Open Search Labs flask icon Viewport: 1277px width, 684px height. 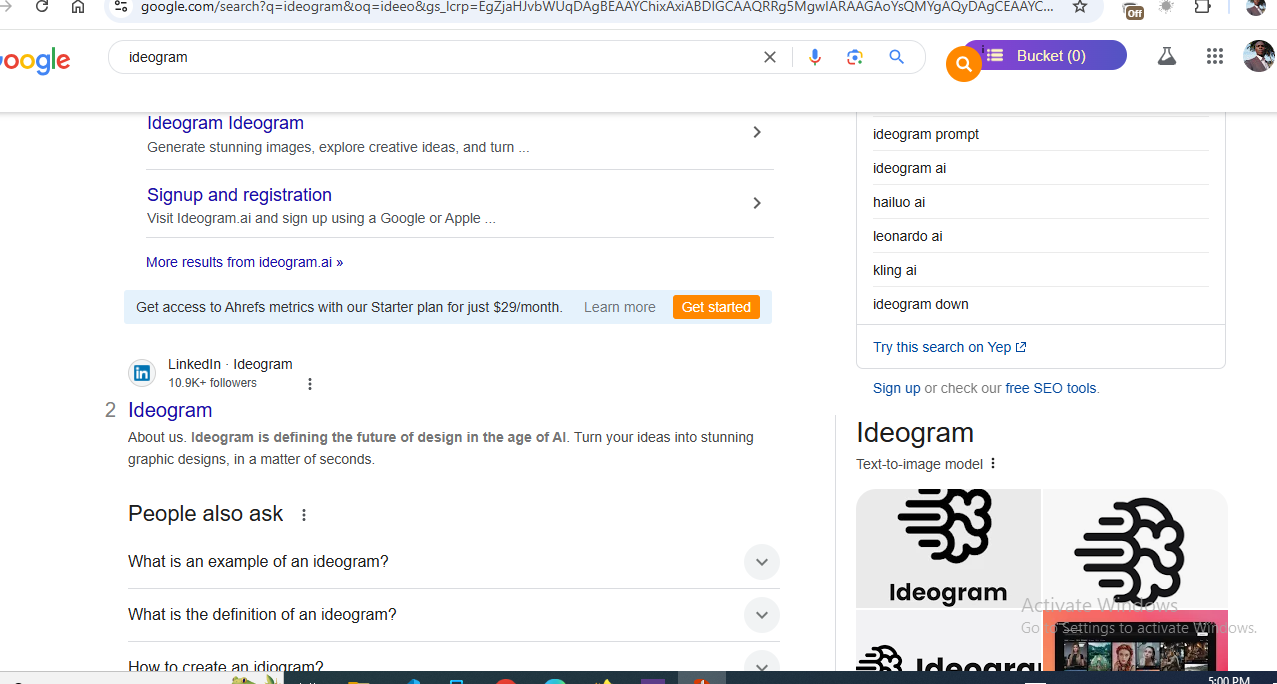pos(1166,57)
